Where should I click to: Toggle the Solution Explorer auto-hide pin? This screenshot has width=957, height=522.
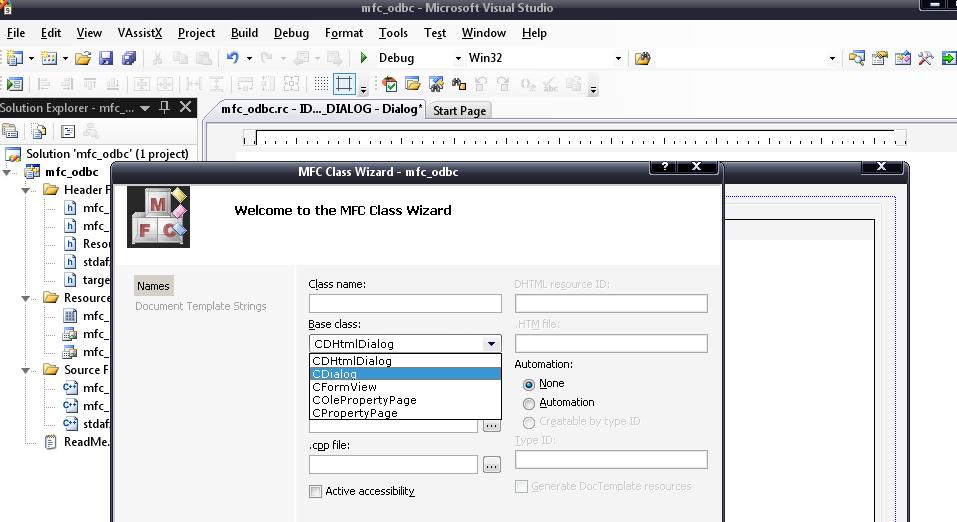(x=164, y=107)
